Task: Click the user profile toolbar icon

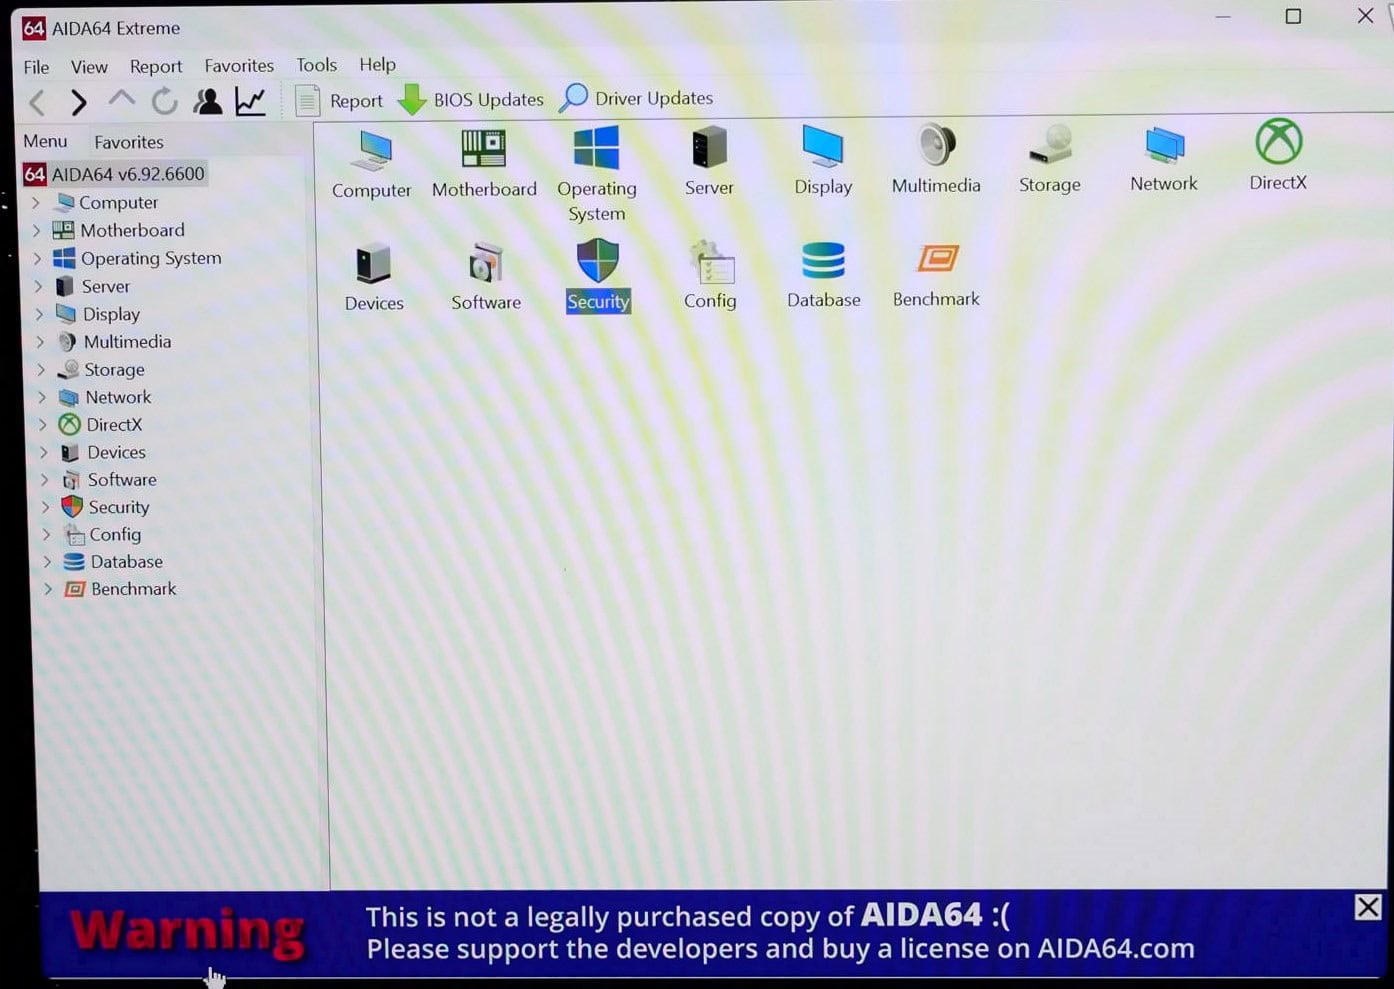Action: [x=208, y=101]
